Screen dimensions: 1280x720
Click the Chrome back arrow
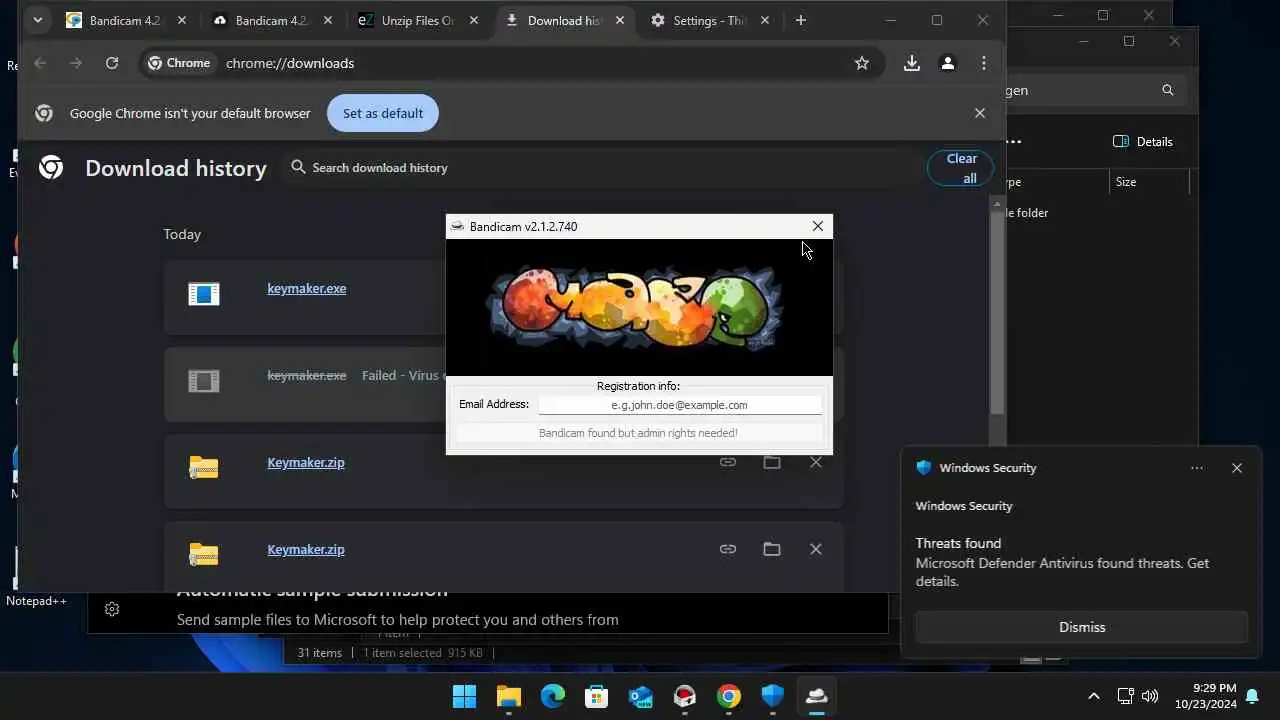[40, 63]
